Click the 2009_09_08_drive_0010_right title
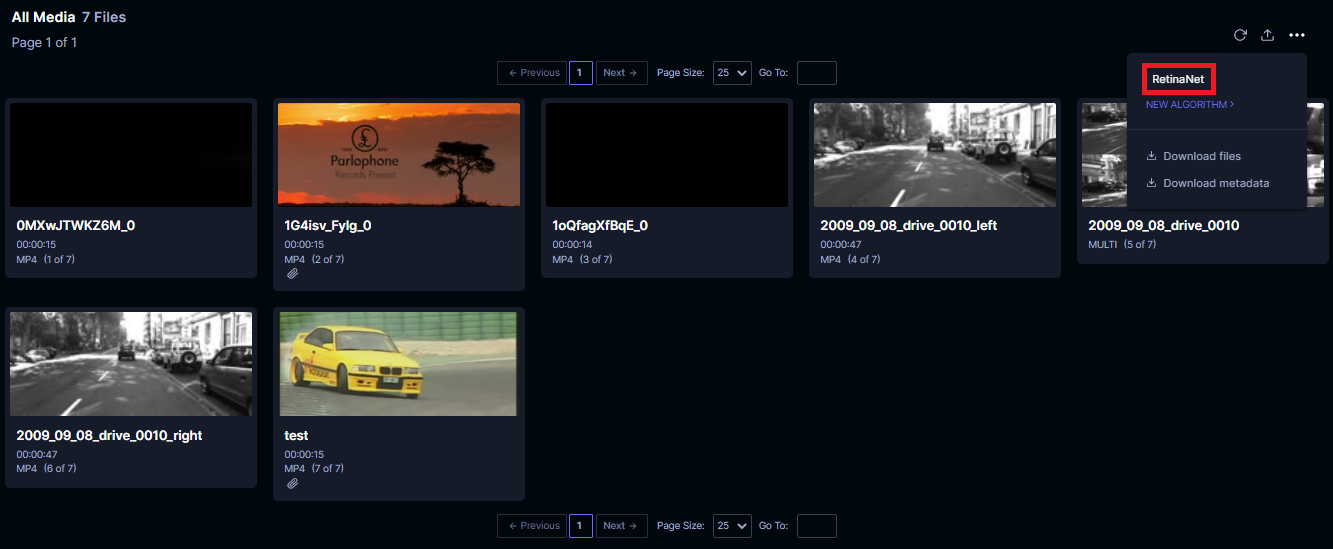1333x549 pixels. click(x=110, y=435)
